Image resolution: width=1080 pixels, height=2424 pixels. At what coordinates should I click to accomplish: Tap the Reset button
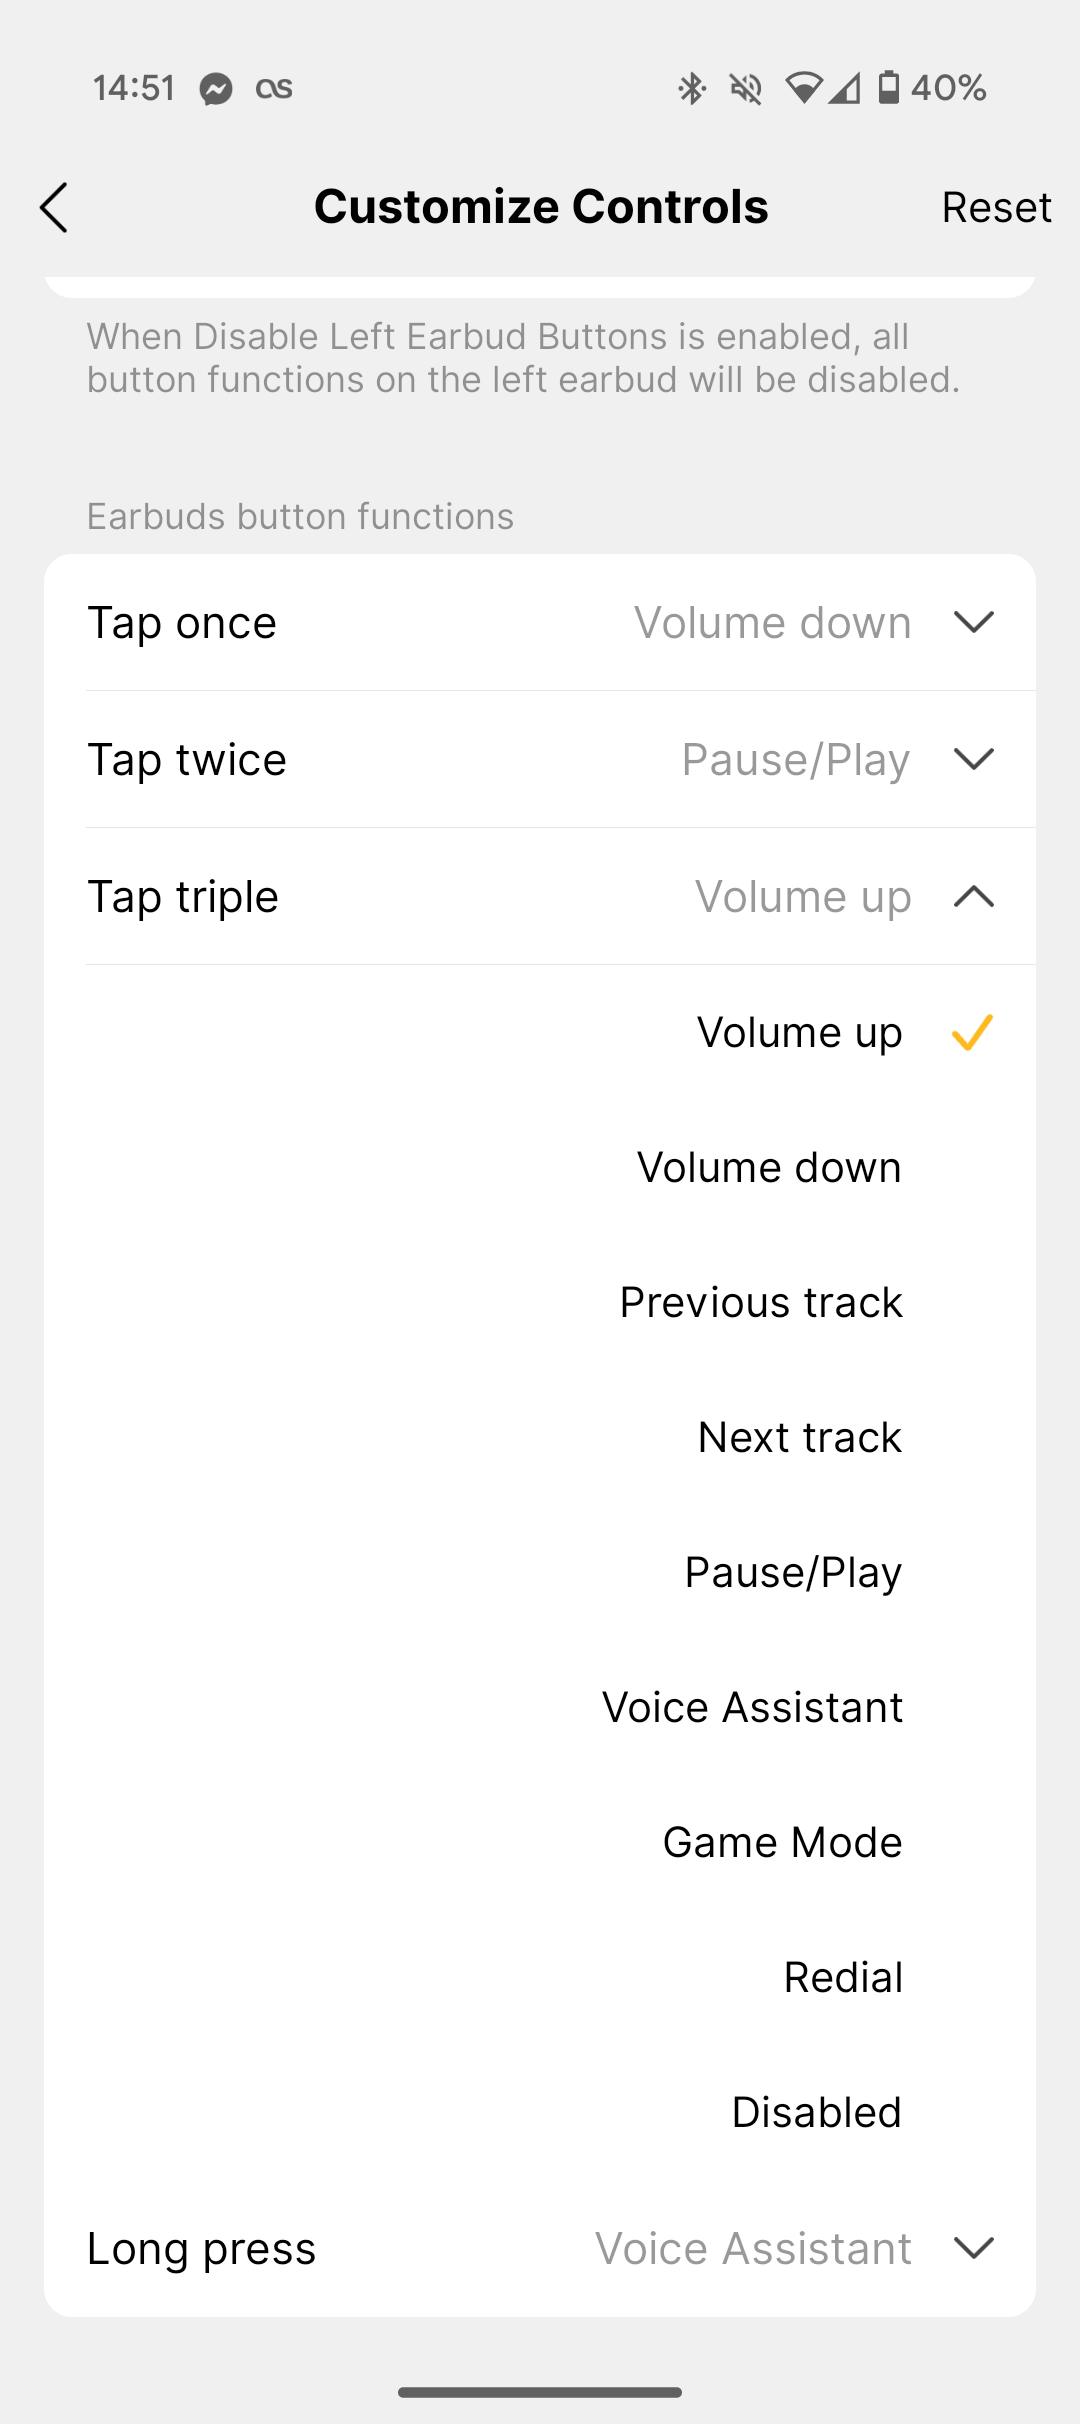coord(996,207)
